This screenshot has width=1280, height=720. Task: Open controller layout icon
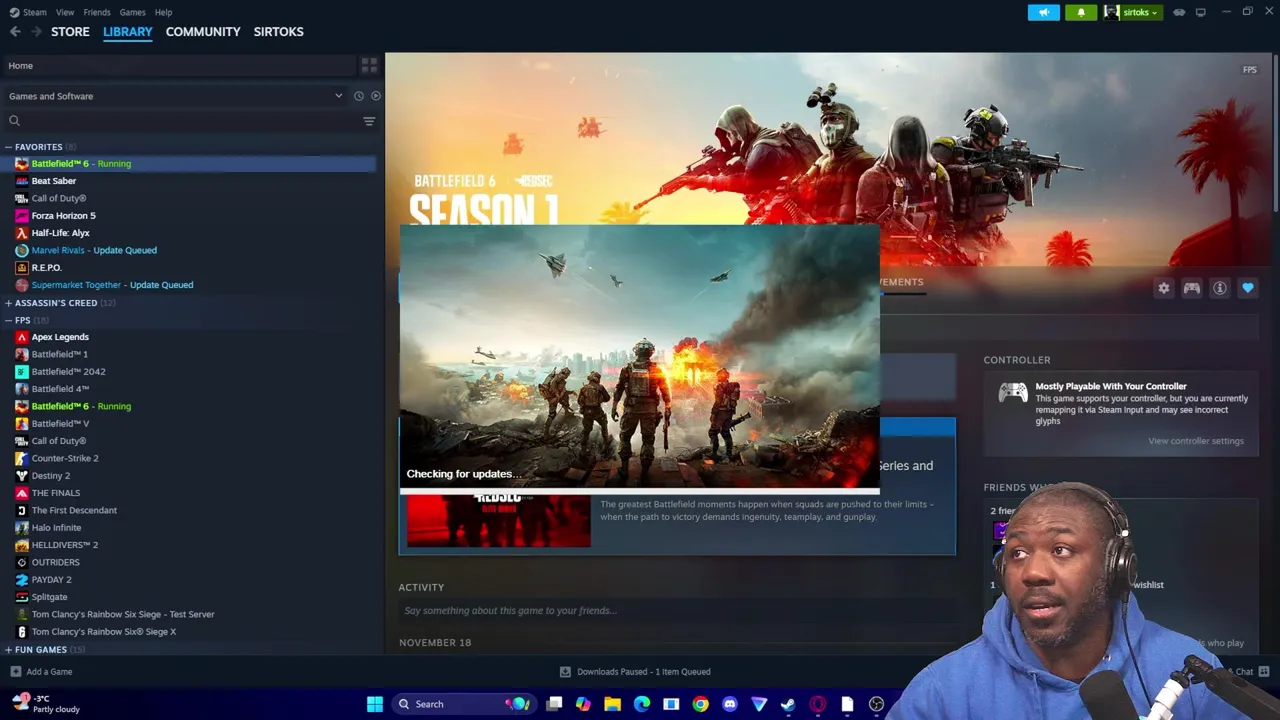[1192, 288]
